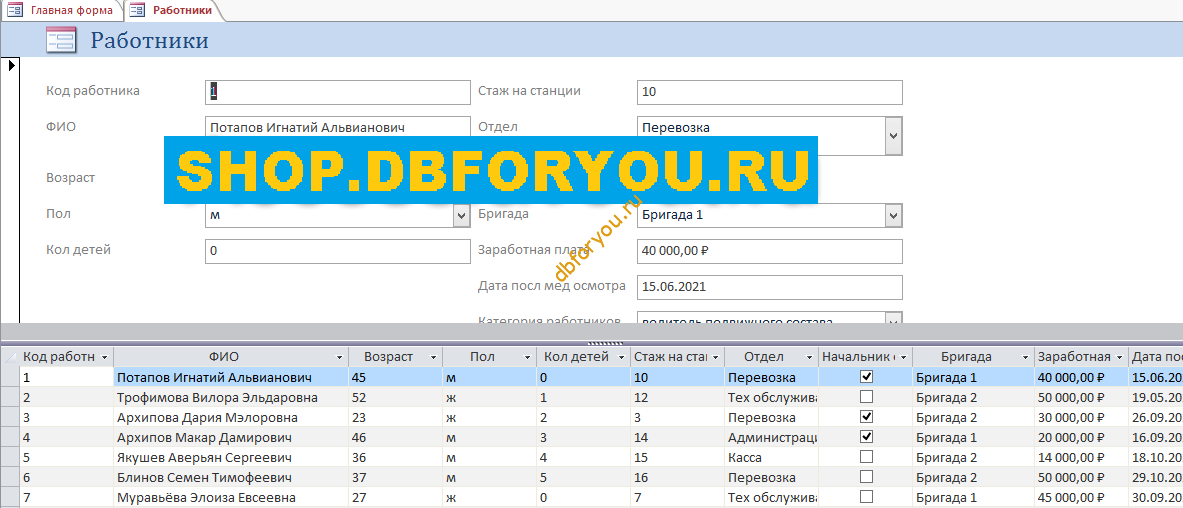The height and width of the screenshot is (508, 1183).
Task: Select row selector for record 2
Action: coord(10,397)
